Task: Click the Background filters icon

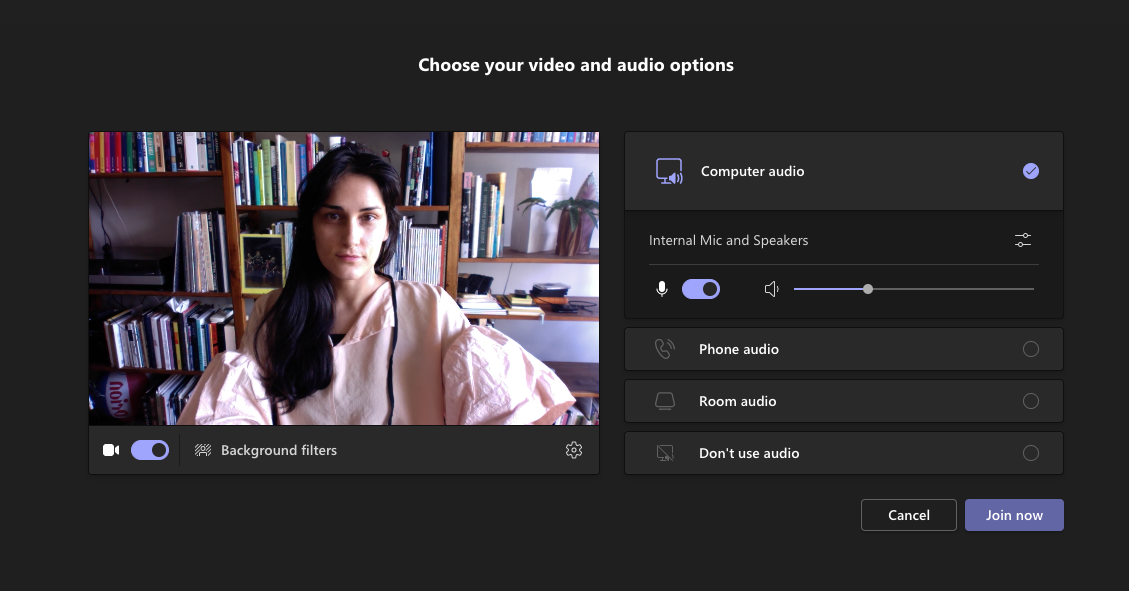Action: [x=203, y=450]
